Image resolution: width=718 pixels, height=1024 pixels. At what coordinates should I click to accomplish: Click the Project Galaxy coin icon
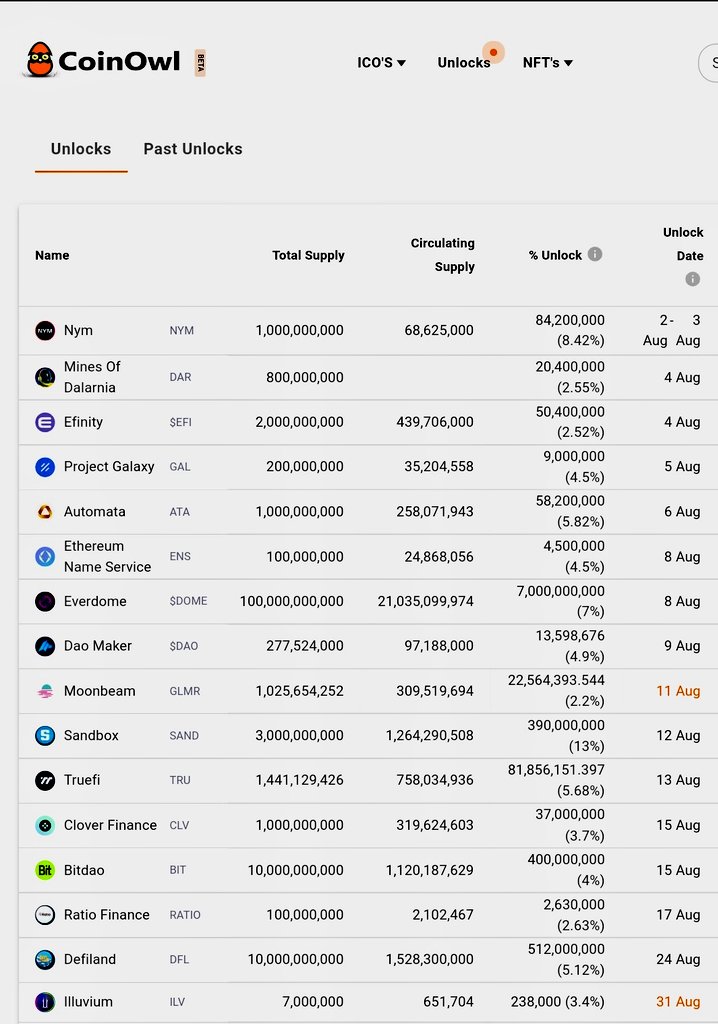coord(45,467)
